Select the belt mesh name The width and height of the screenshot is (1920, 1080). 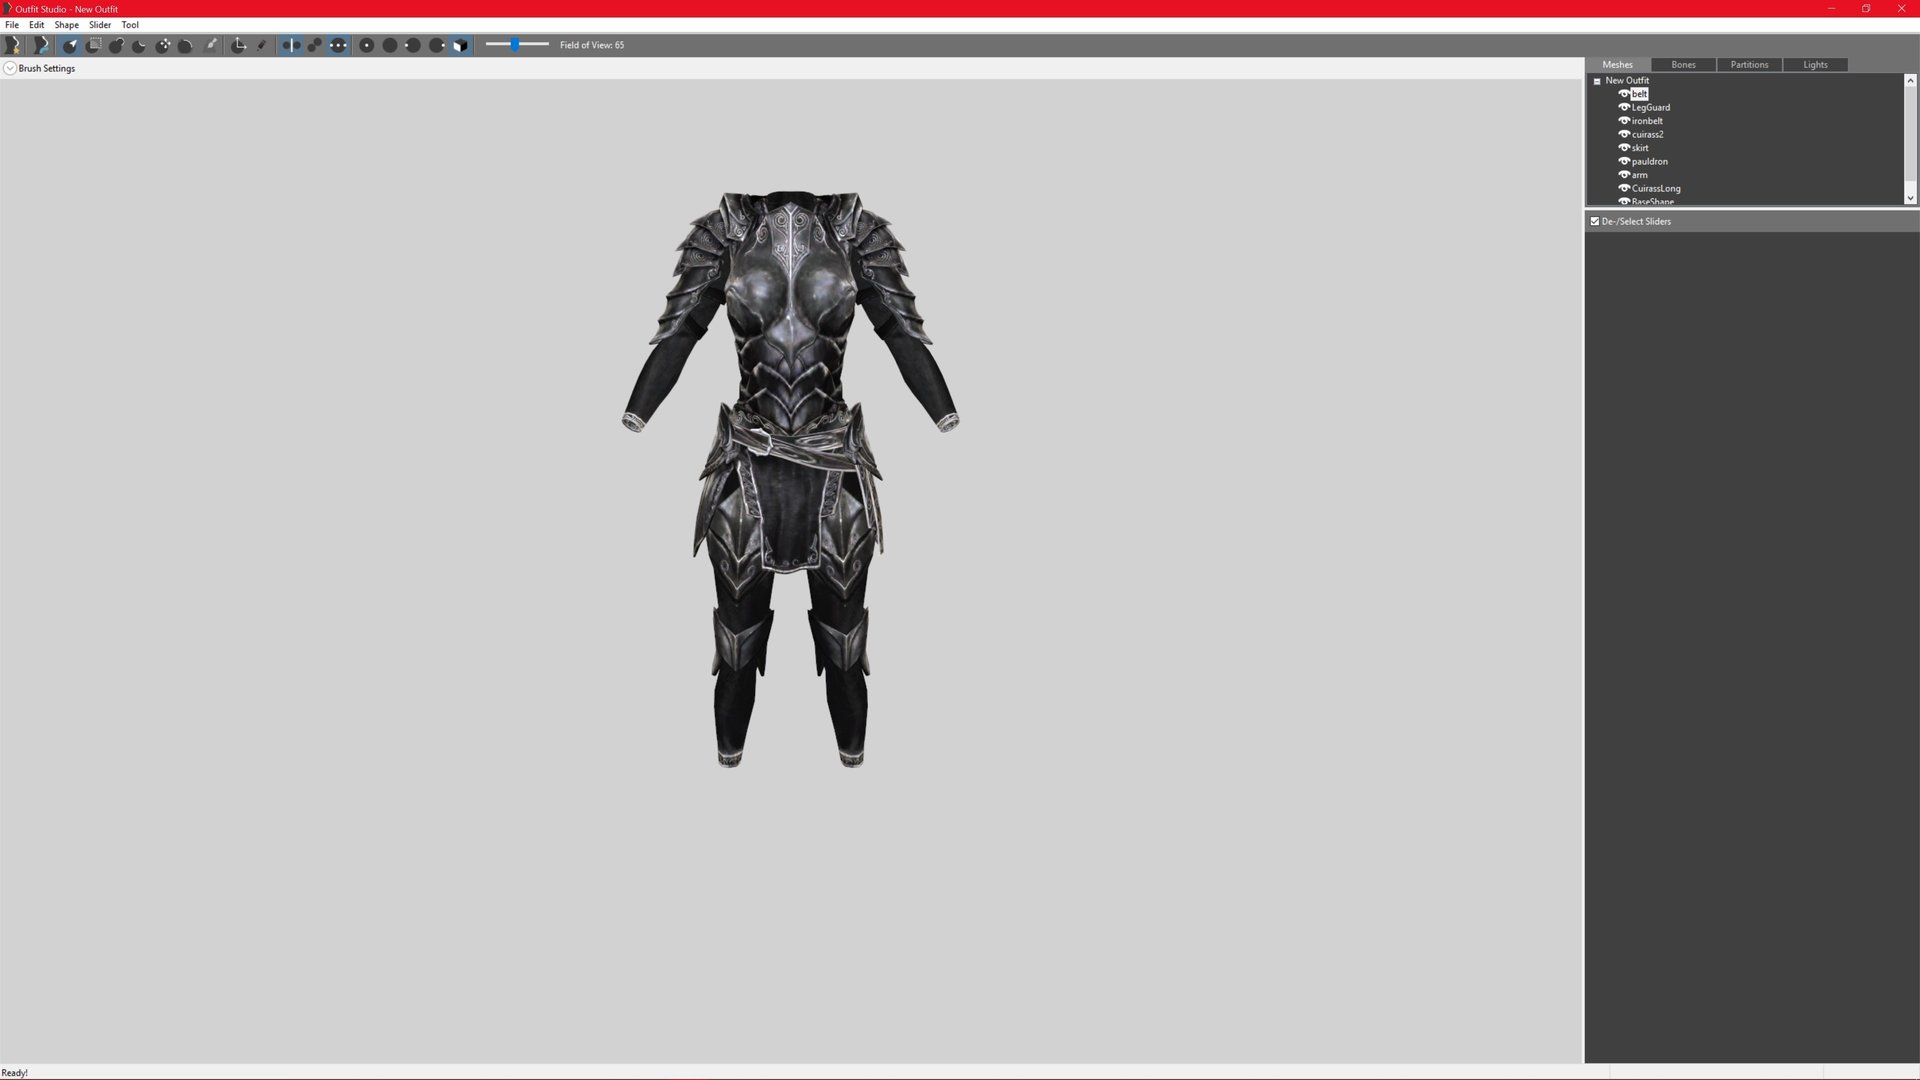1640,94
